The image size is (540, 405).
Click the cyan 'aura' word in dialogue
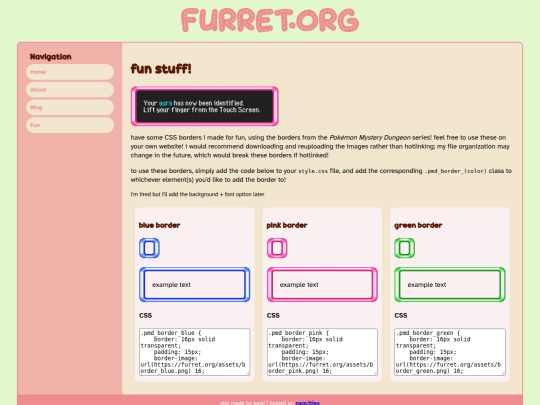[x=165, y=103]
